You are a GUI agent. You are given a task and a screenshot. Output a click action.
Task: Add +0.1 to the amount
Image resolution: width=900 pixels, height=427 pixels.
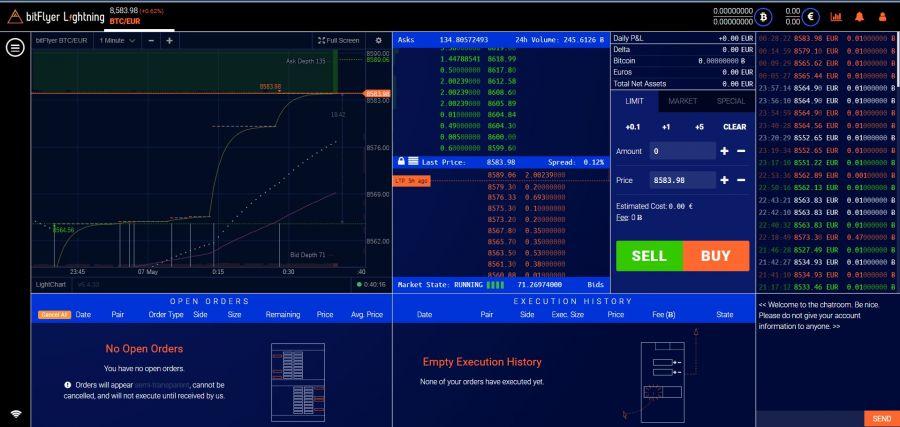click(633, 127)
